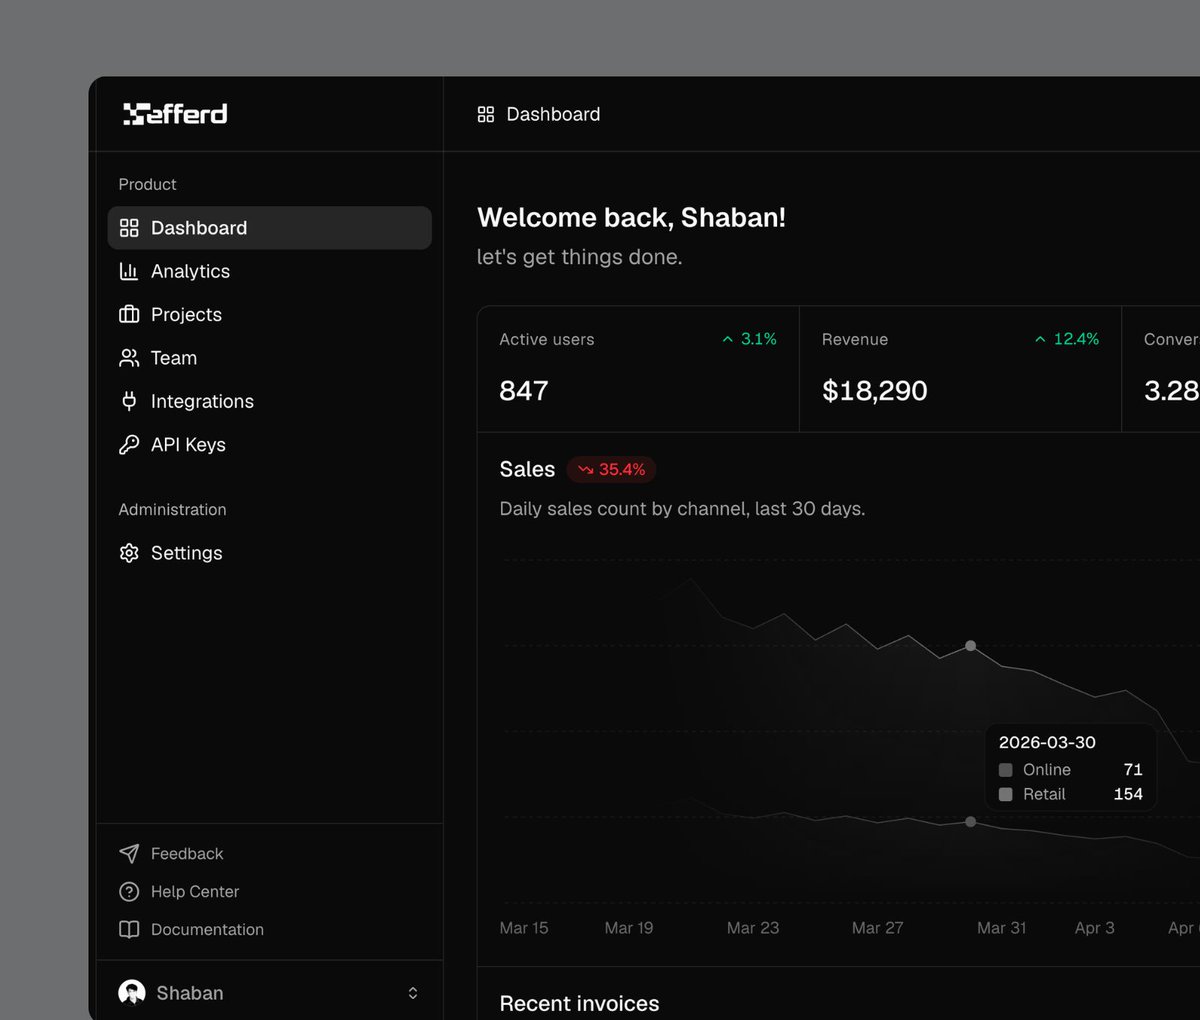This screenshot has width=1200, height=1020.
Task: Go to the Analytics page
Action: tap(270, 271)
